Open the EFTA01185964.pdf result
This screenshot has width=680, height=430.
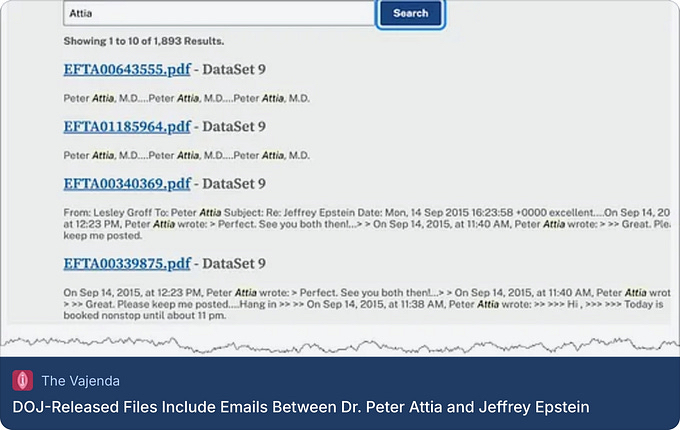(x=127, y=126)
